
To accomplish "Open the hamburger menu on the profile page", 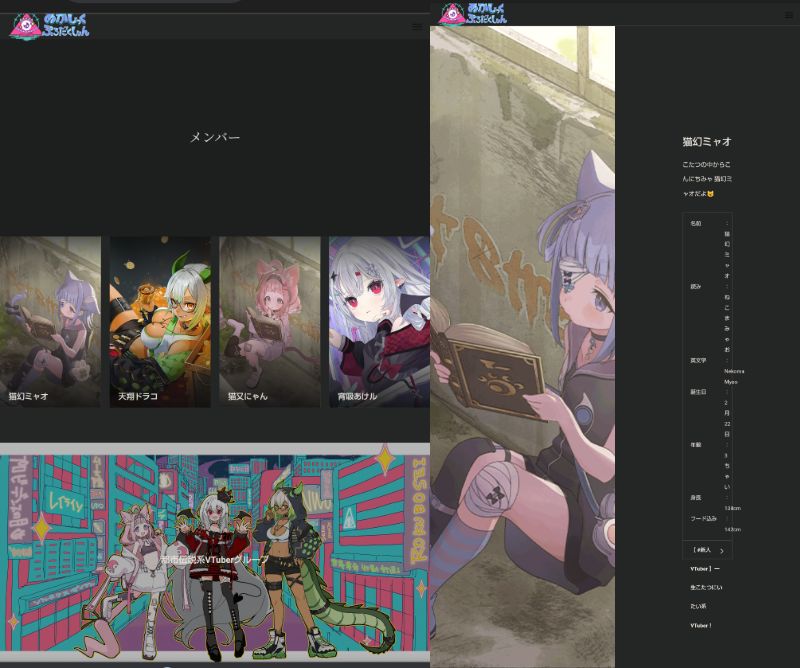I will pyautogui.click(x=789, y=15).
